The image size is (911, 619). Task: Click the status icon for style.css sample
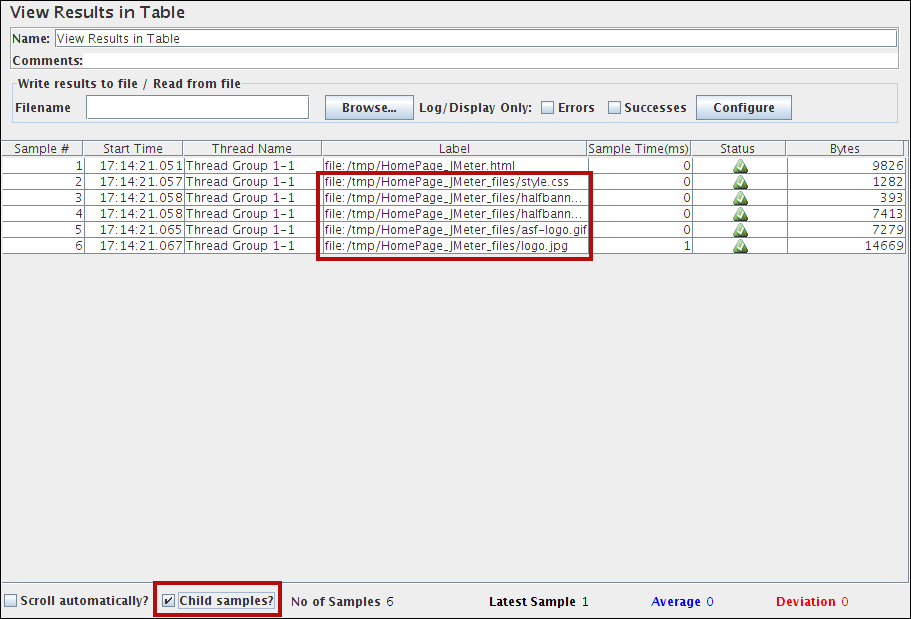pos(740,182)
